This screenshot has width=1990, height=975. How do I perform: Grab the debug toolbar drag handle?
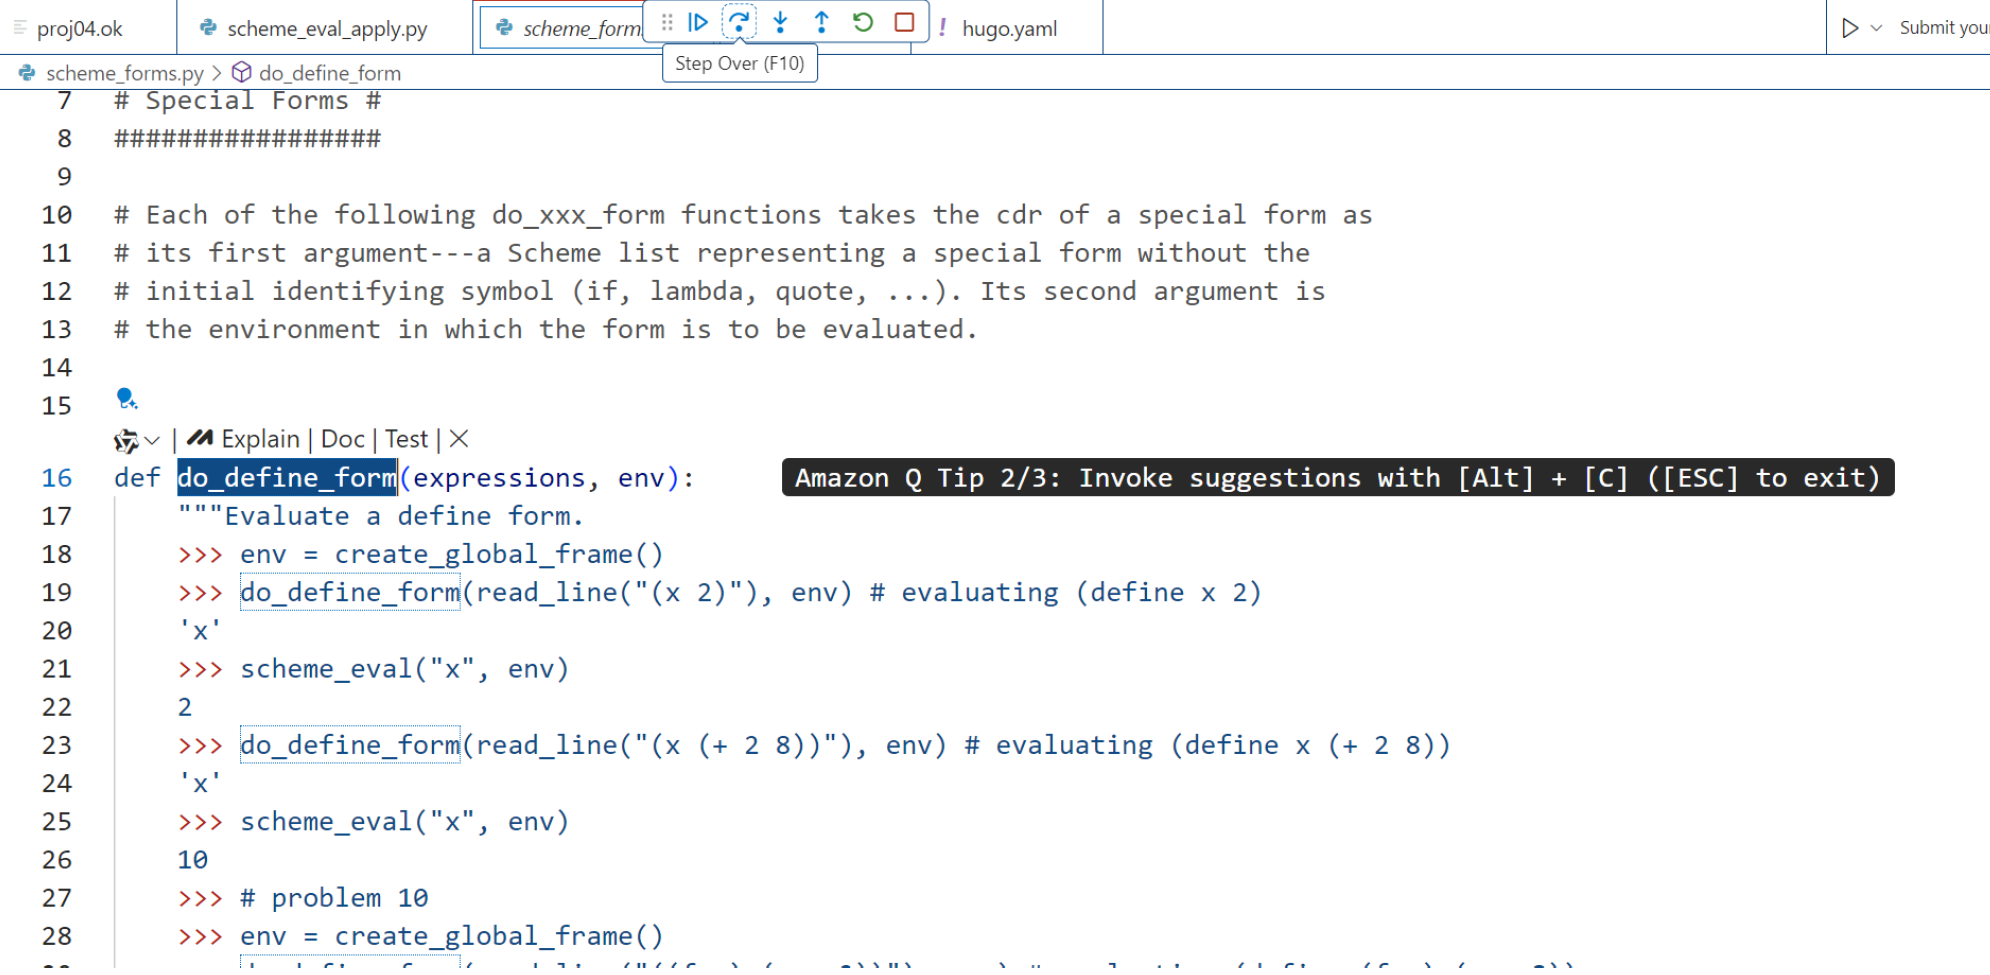(667, 22)
